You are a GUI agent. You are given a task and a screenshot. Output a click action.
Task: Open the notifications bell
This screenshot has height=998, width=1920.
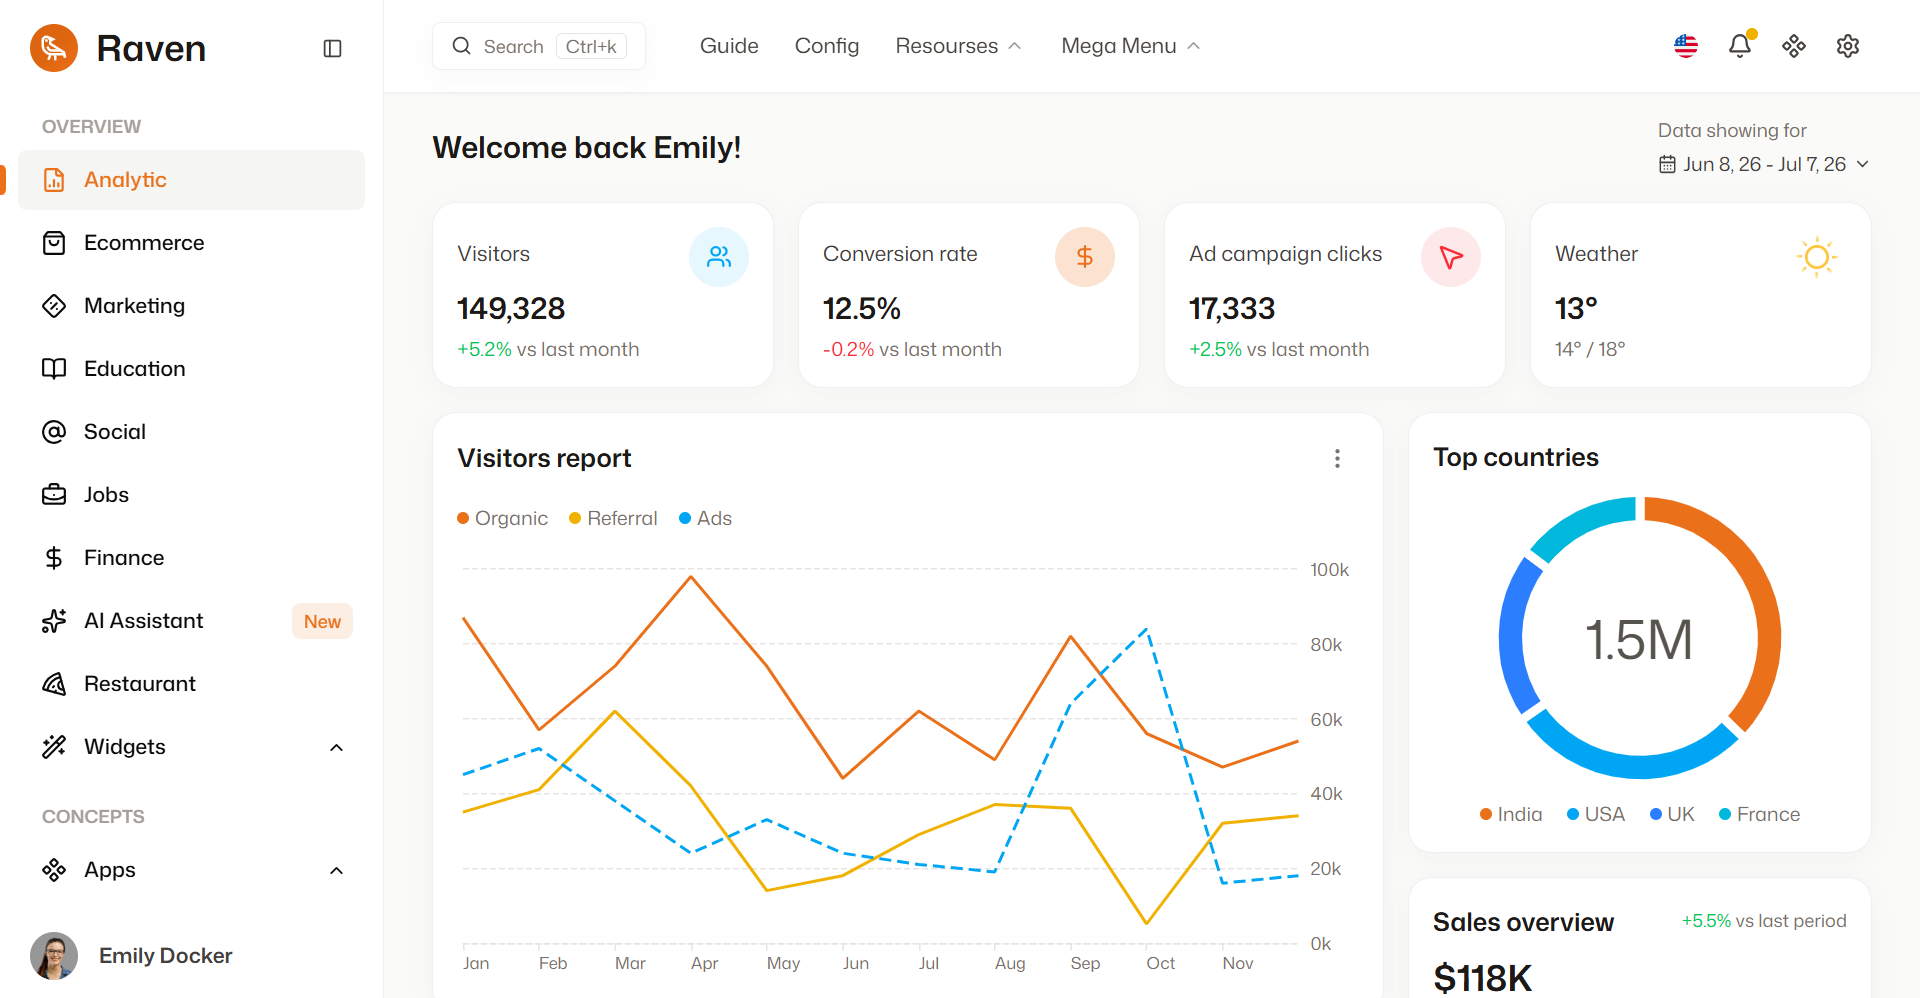[x=1740, y=45]
